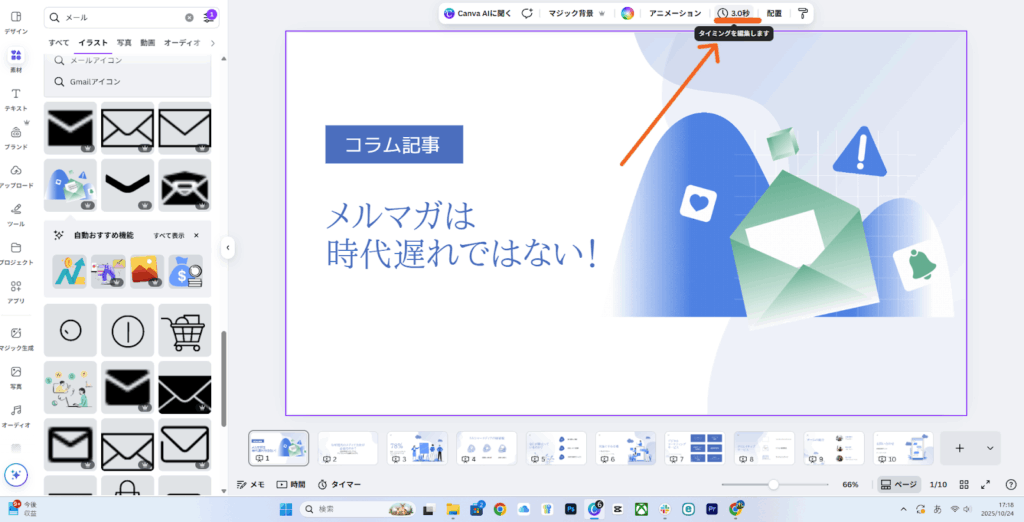Click the paint roller style copy icon

point(802,13)
